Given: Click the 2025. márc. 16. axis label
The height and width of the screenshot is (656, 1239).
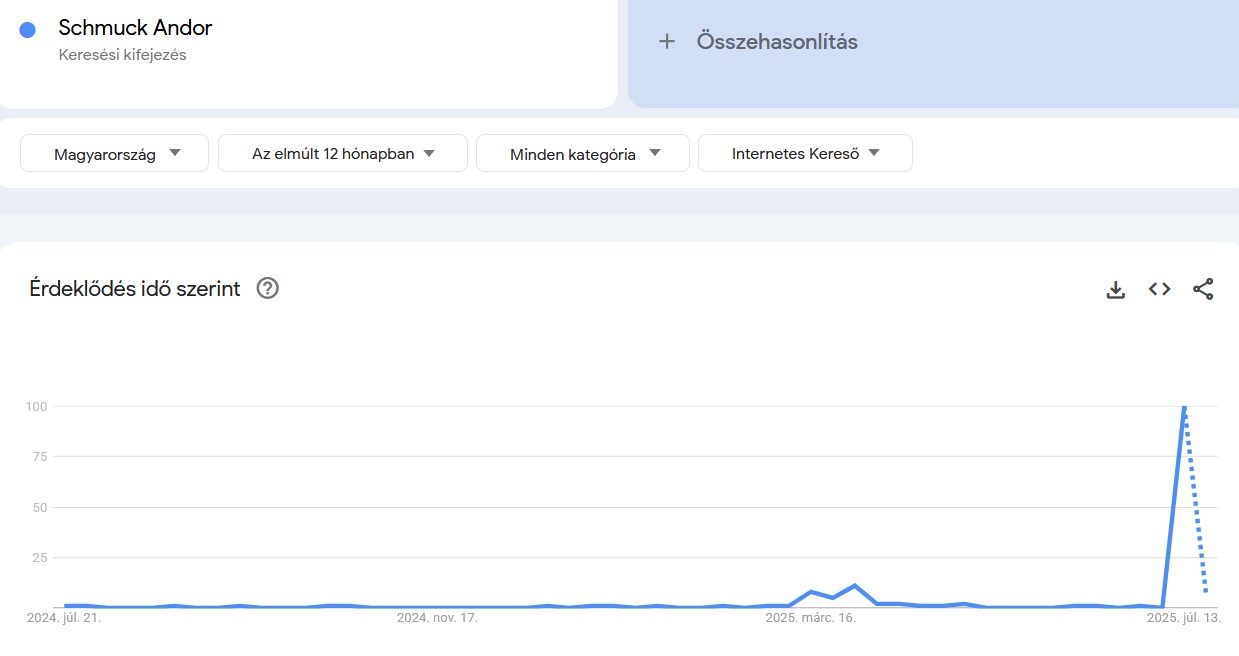Looking at the screenshot, I should pos(810,618).
